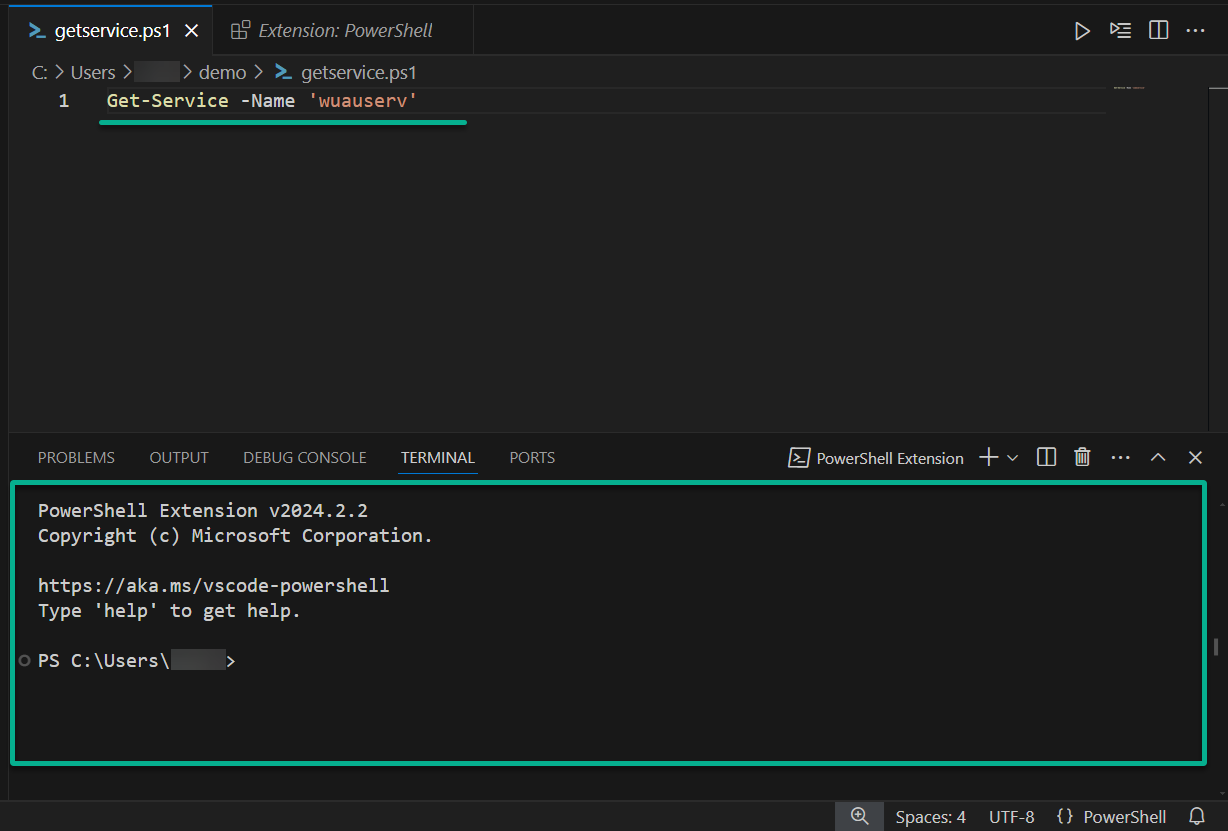
Task: Open the OUTPUT panel tab
Action: [179, 458]
